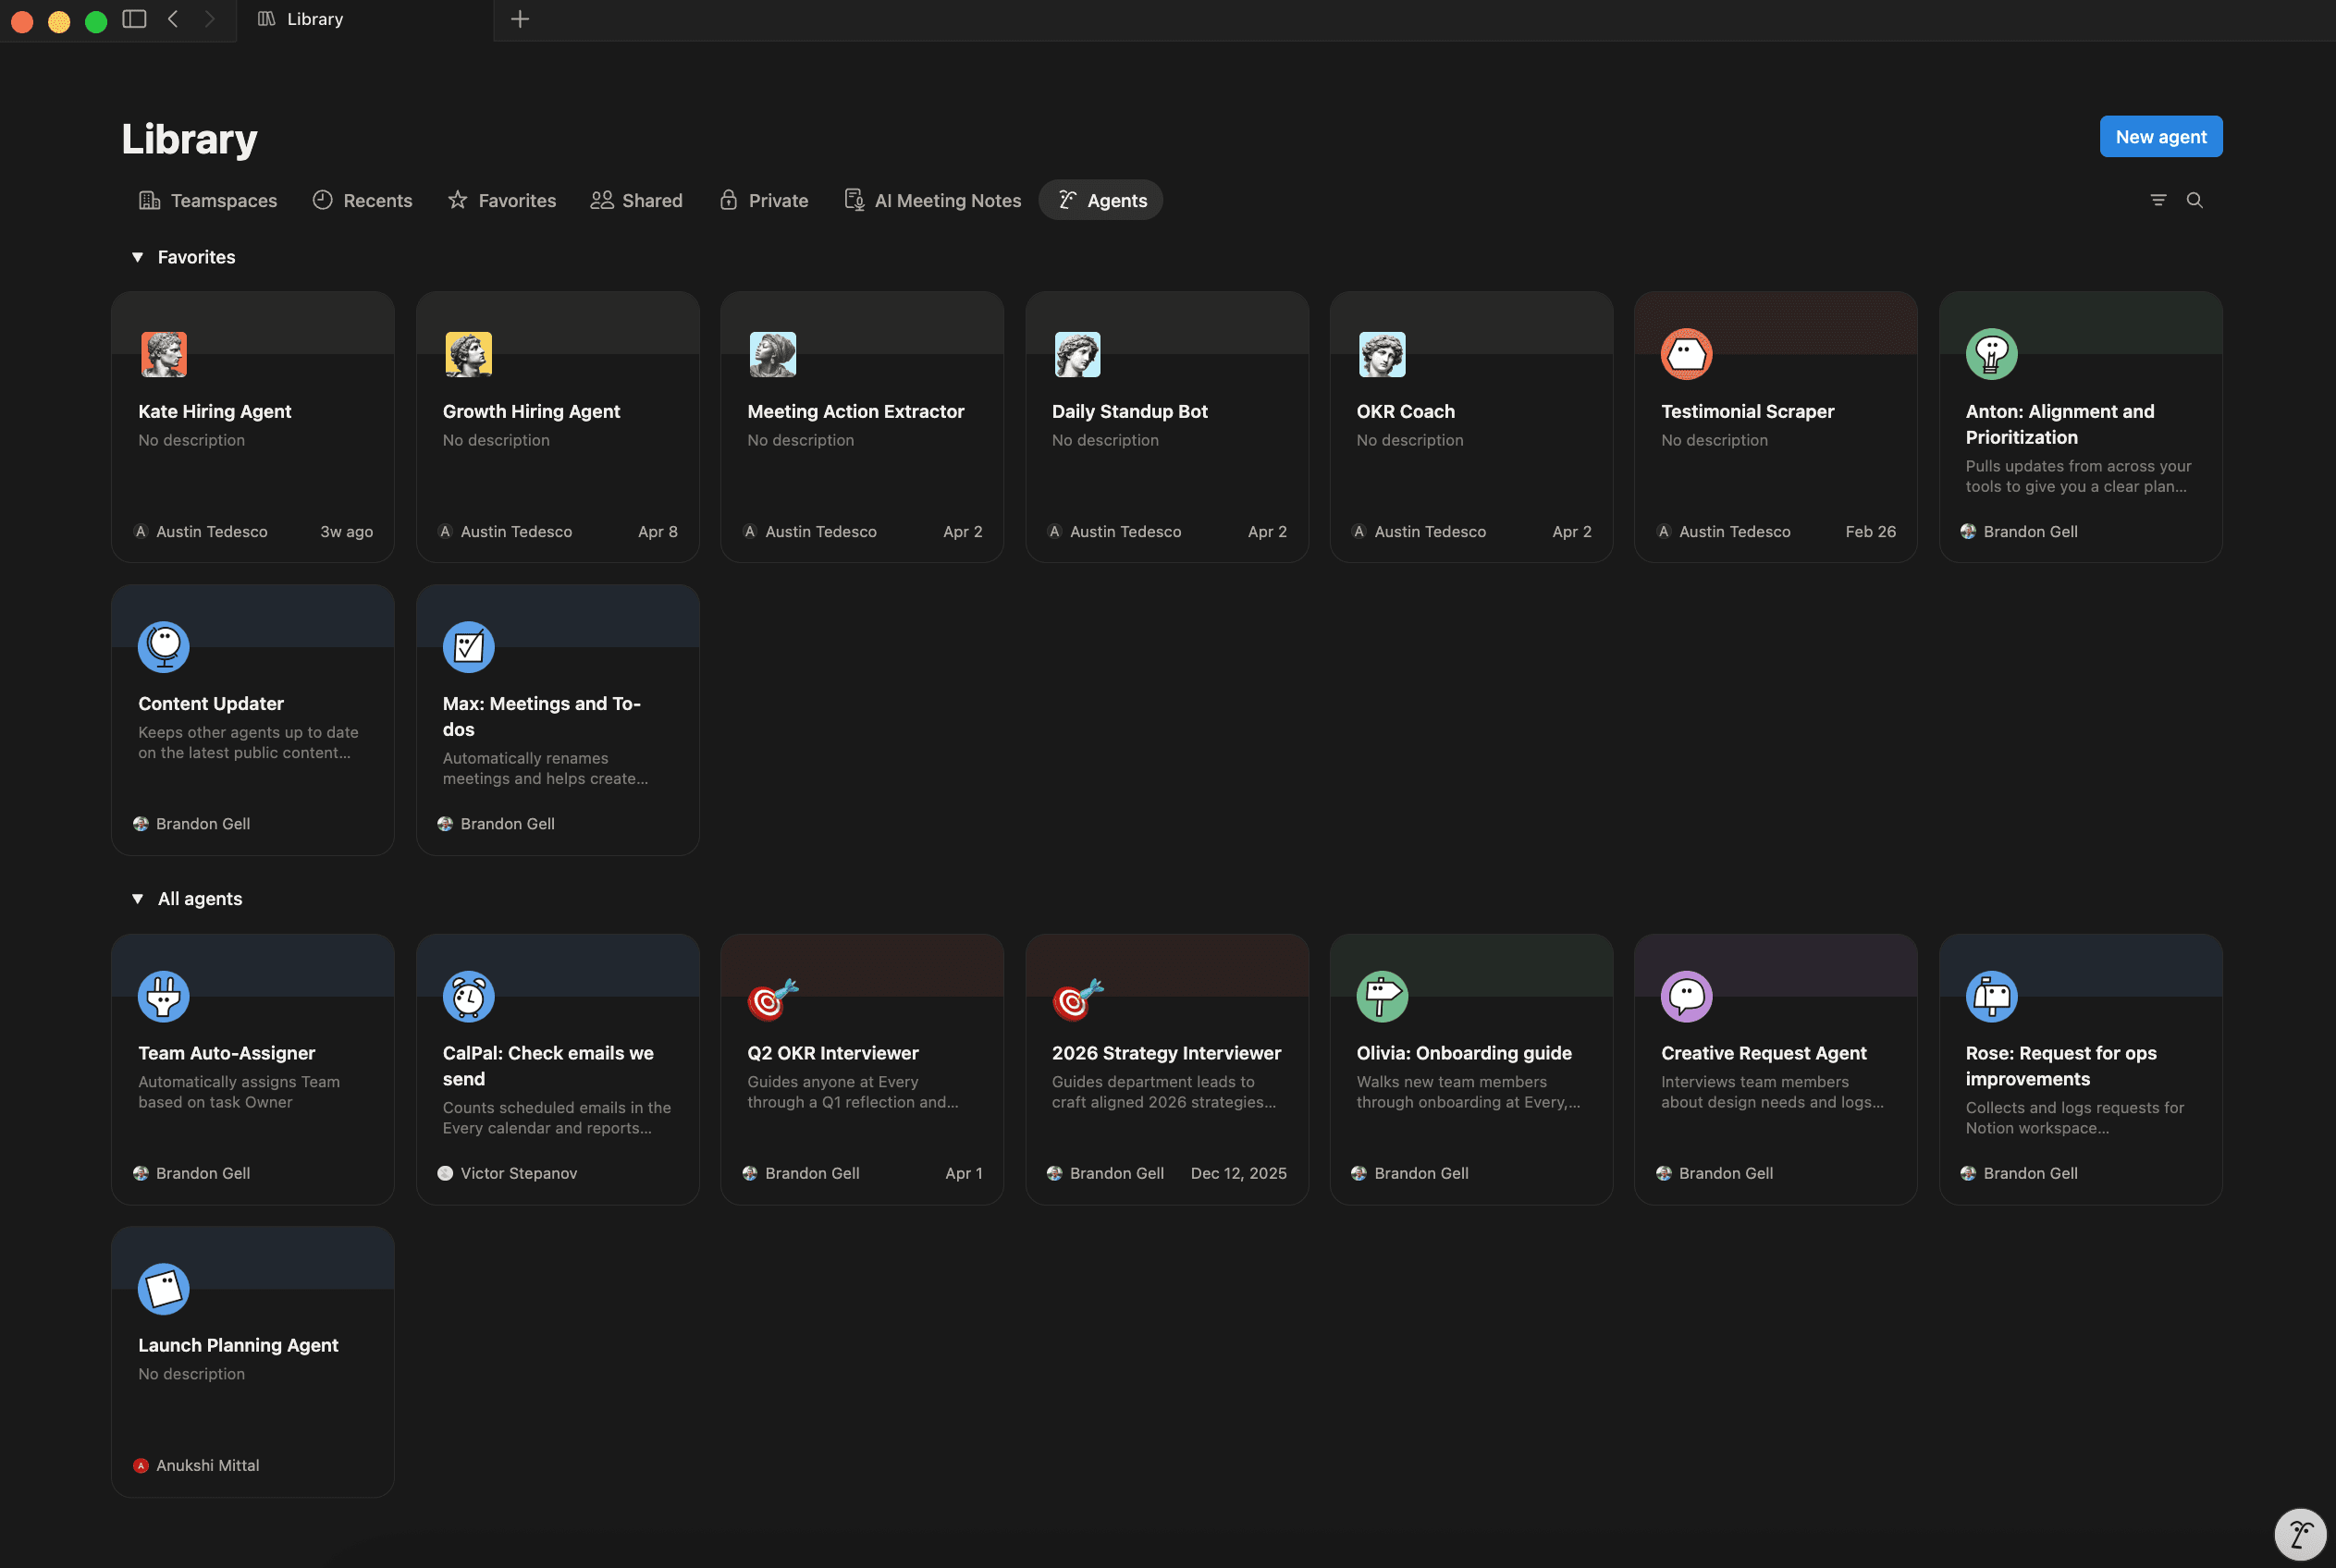Open the Launch Planning Agent title
2336x1568 pixels.
(x=238, y=1345)
